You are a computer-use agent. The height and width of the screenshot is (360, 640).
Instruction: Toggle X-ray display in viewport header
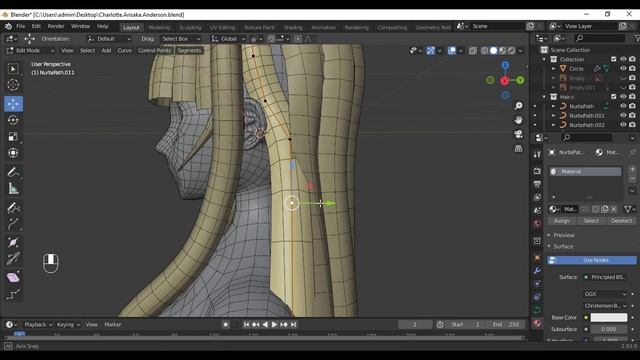pos(473,51)
